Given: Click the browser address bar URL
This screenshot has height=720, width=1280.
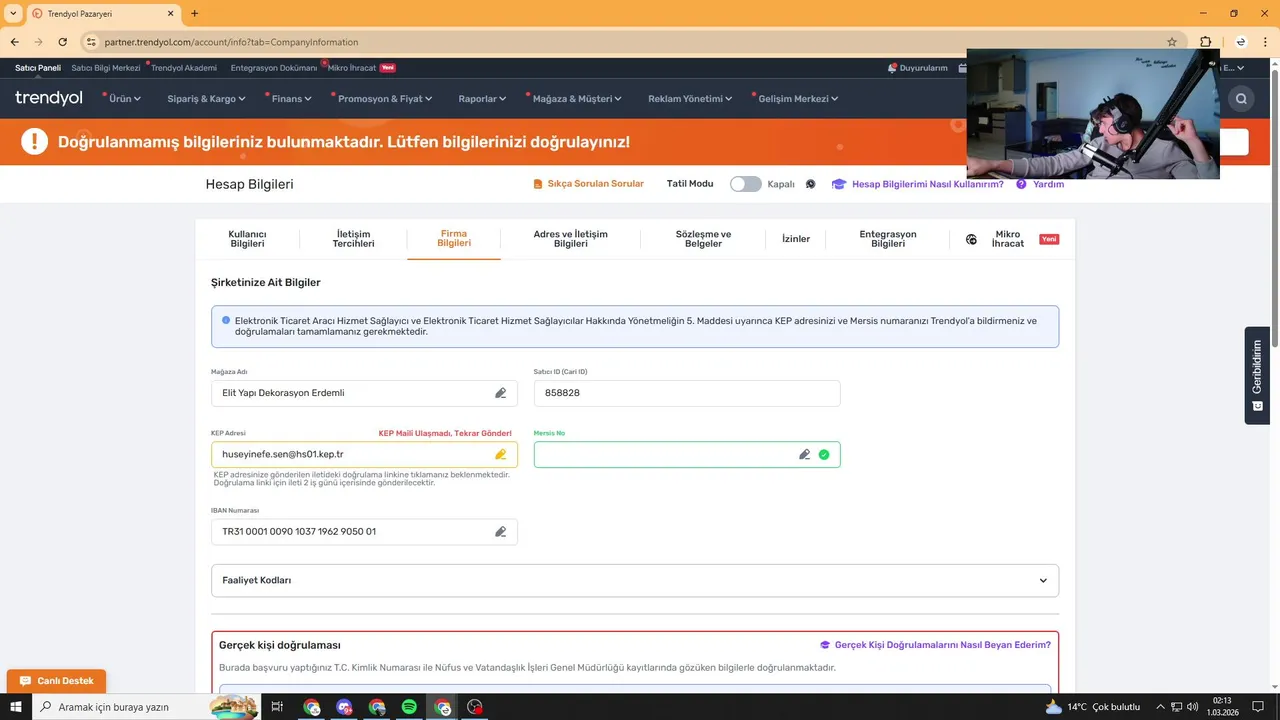Looking at the screenshot, I should [231, 42].
